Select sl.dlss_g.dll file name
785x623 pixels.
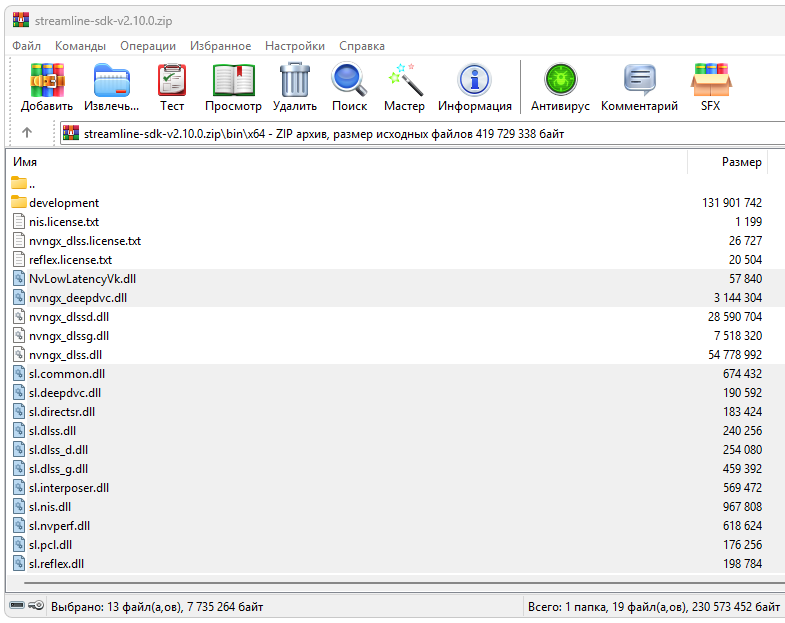point(59,469)
